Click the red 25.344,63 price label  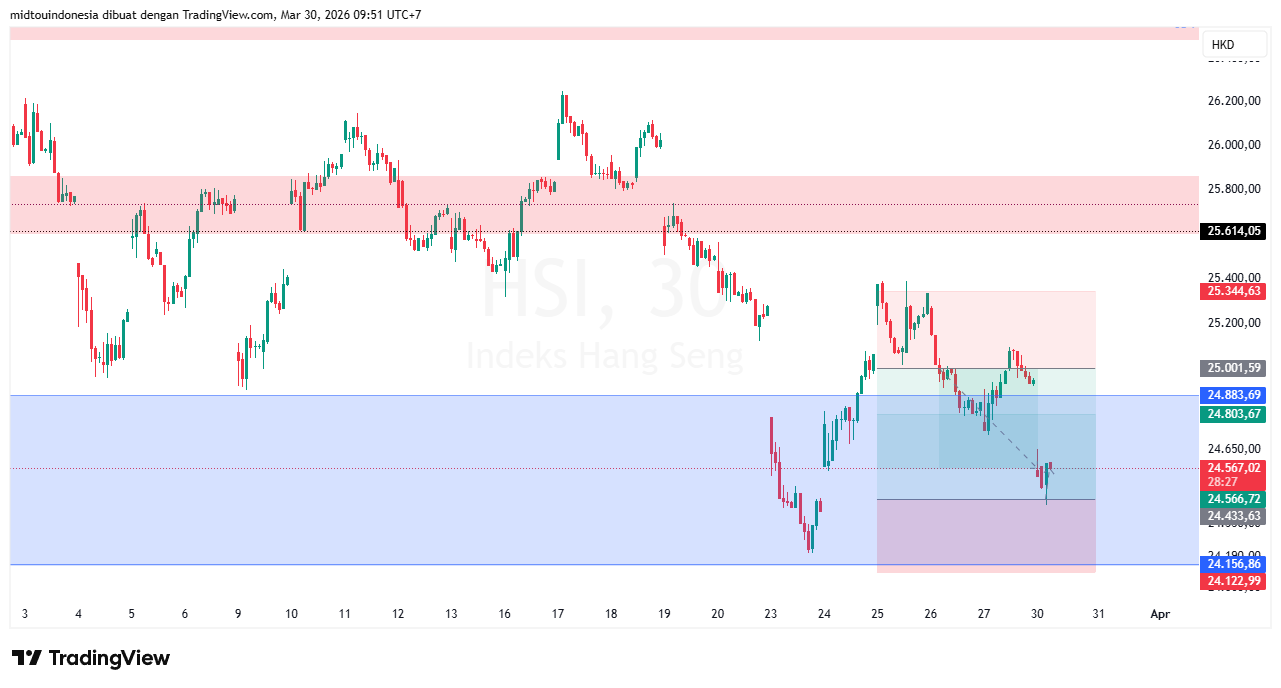1232,291
